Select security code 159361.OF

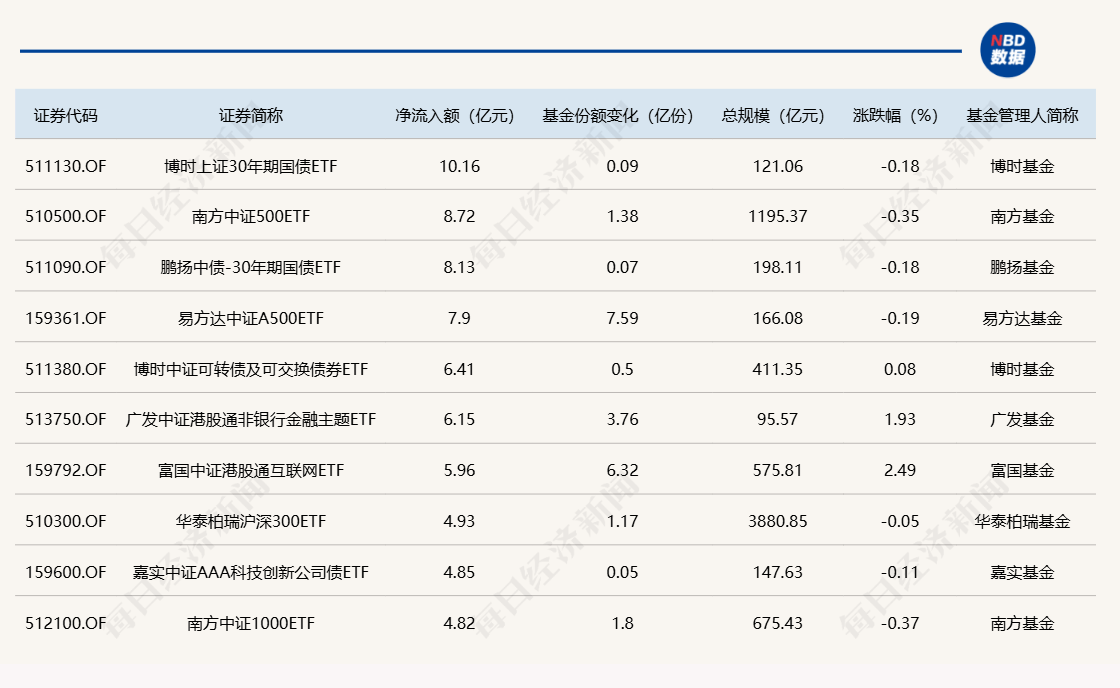(x=66, y=318)
